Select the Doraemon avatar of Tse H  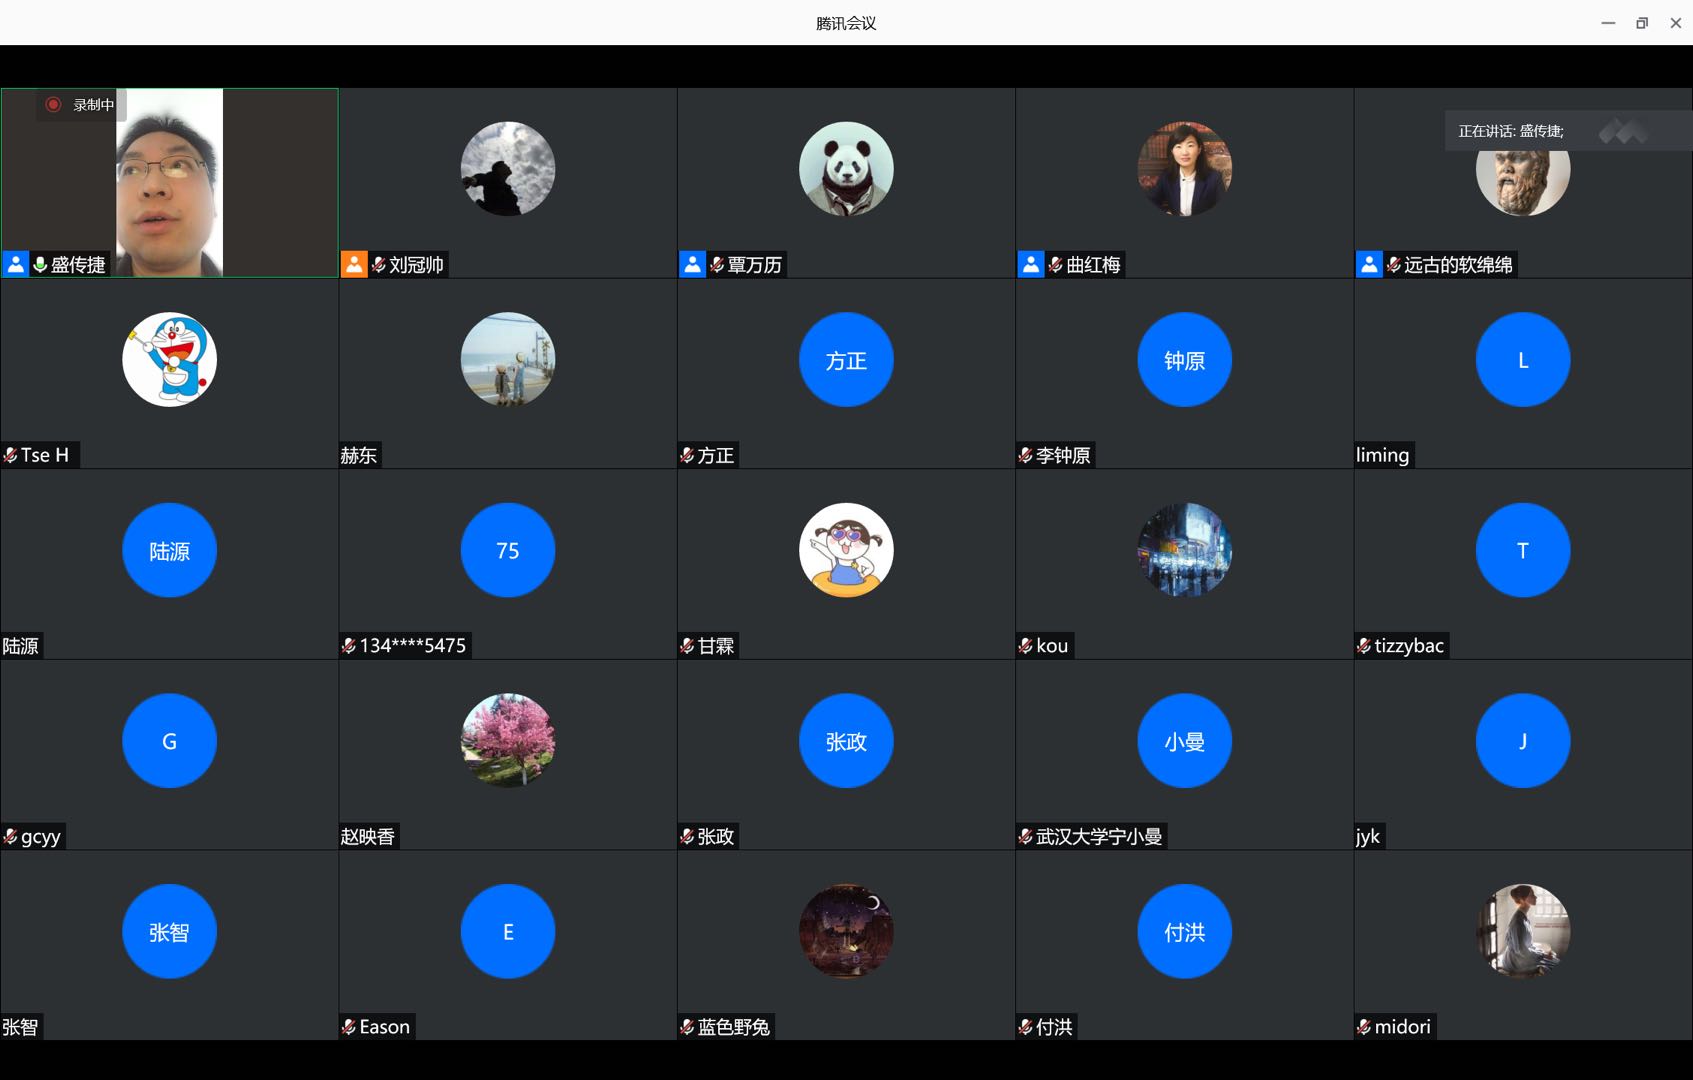click(169, 360)
